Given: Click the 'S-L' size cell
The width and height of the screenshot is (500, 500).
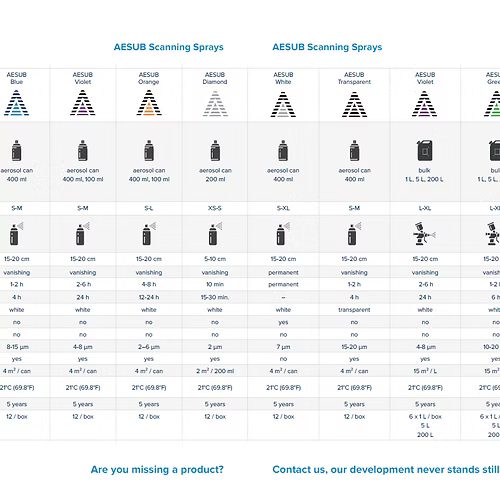Looking at the screenshot, I should click(x=149, y=208).
